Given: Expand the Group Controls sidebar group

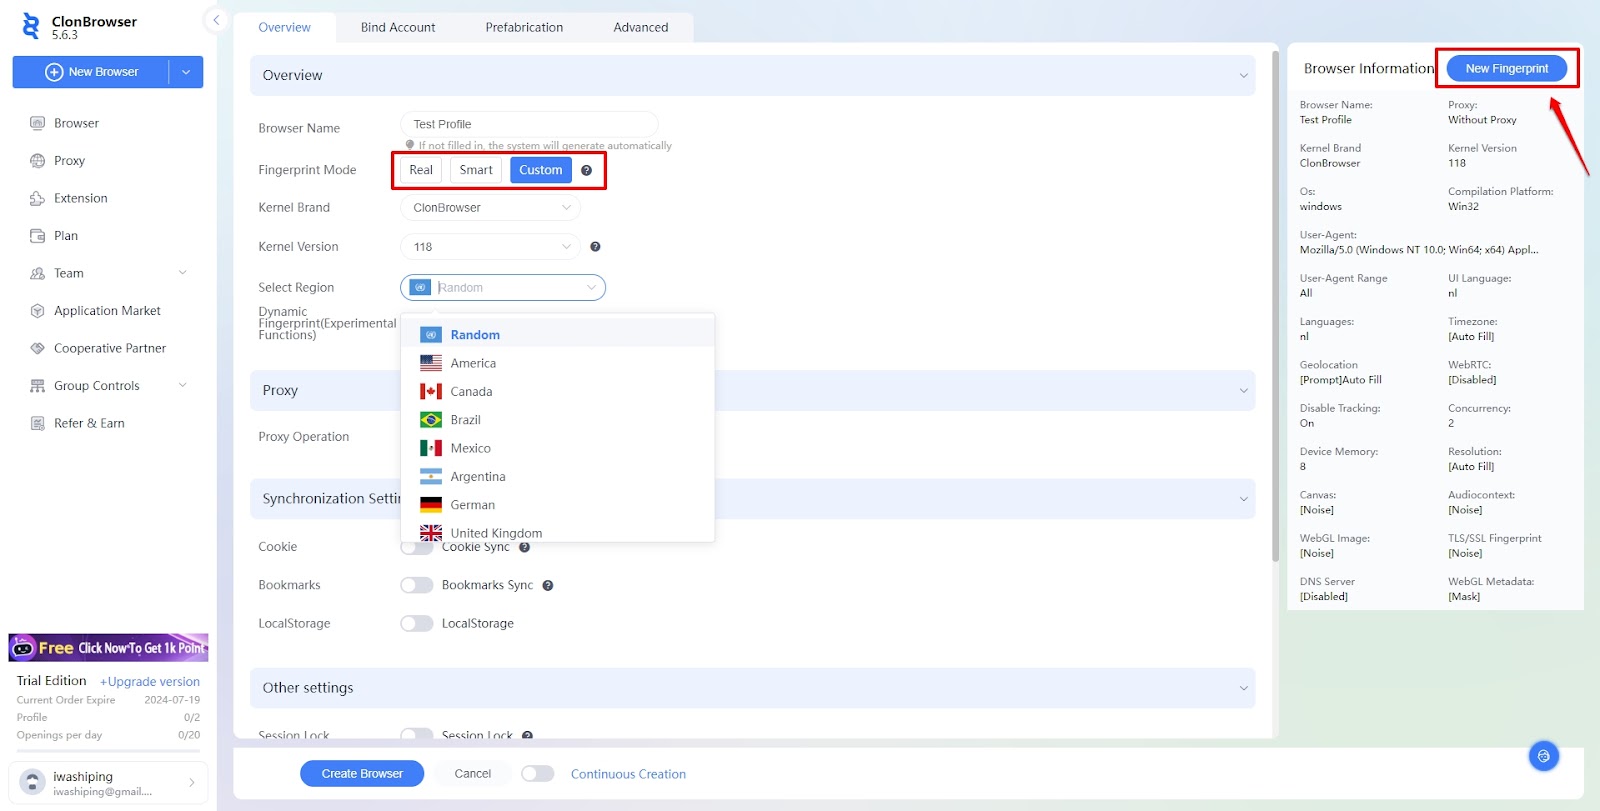Looking at the screenshot, I should pos(108,385).
